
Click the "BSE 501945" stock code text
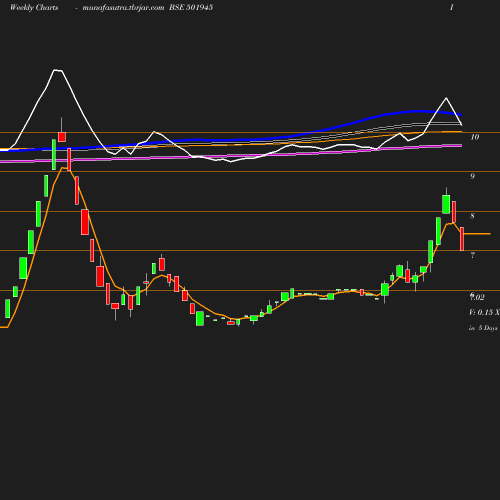[x=191, y=8]
